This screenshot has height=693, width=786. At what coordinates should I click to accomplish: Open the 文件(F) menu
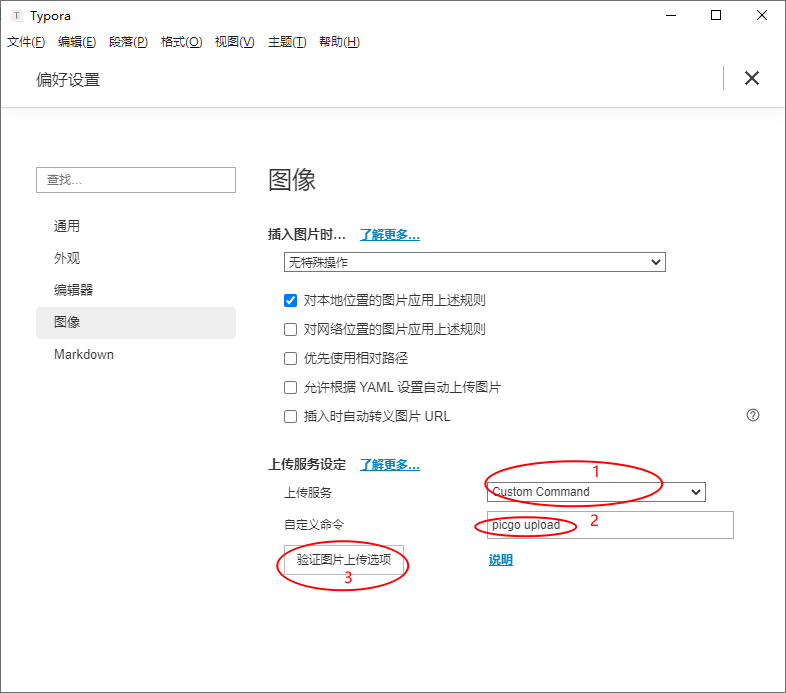click(26, 42)
